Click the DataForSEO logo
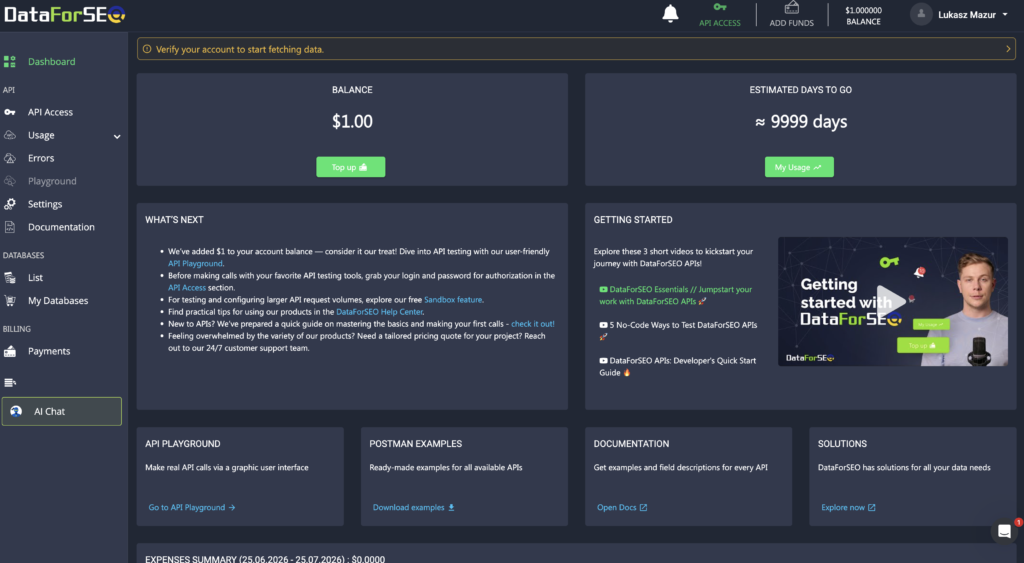 point(64,14)
